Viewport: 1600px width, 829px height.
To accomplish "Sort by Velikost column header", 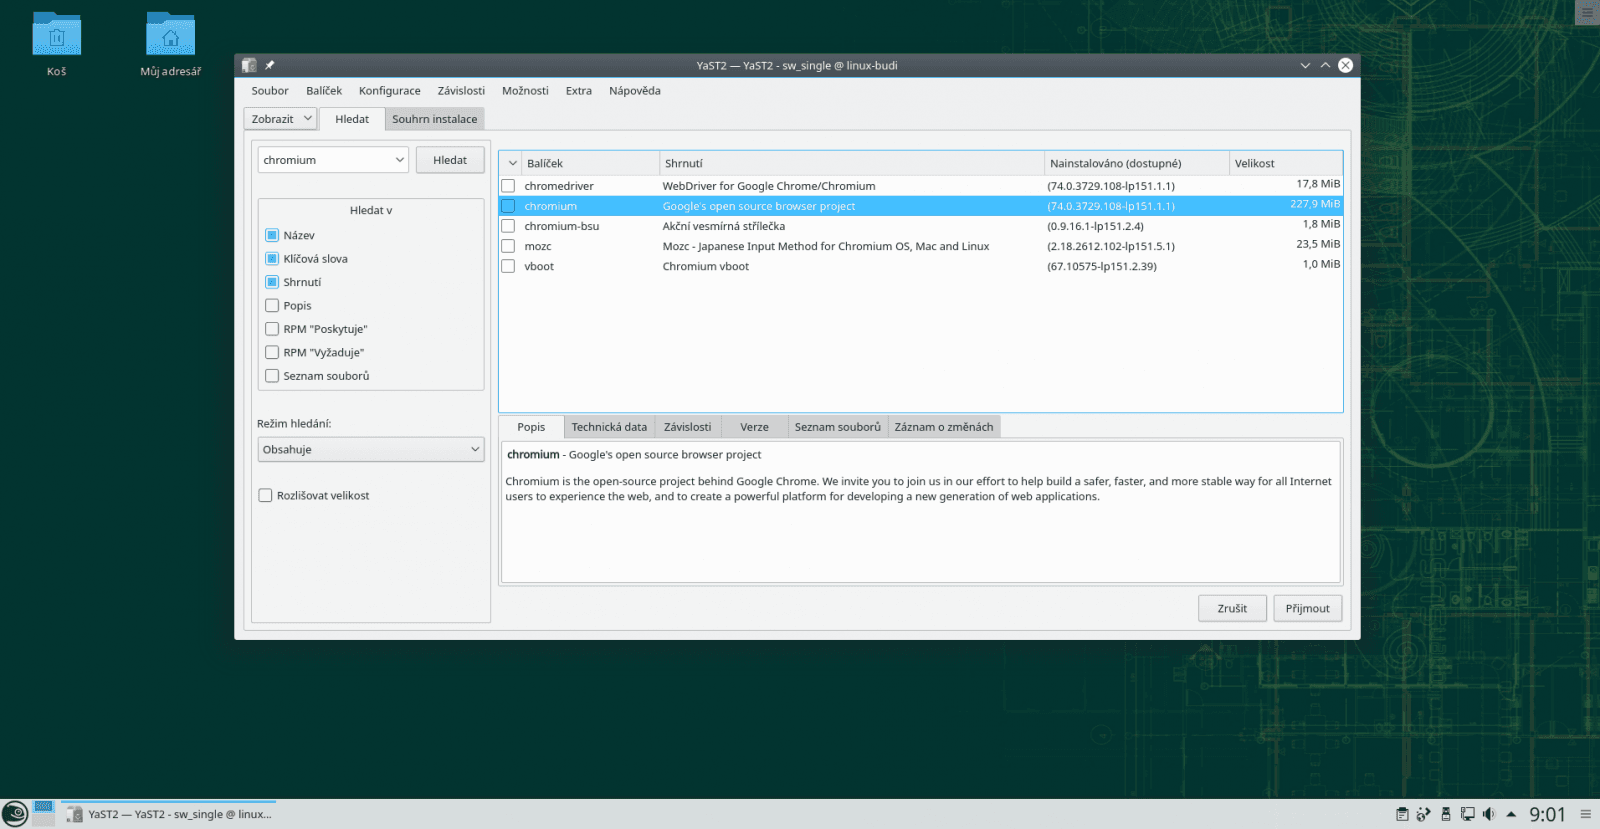I will click(1286, 163).
